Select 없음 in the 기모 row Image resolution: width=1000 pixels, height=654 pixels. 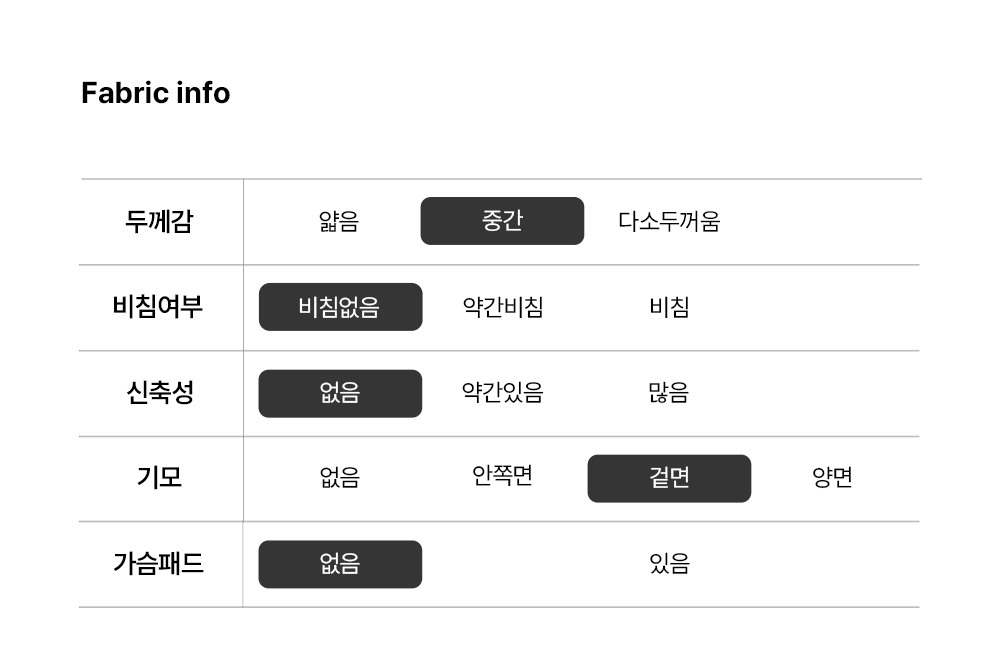pyautogui.click(x=340, y=478)
